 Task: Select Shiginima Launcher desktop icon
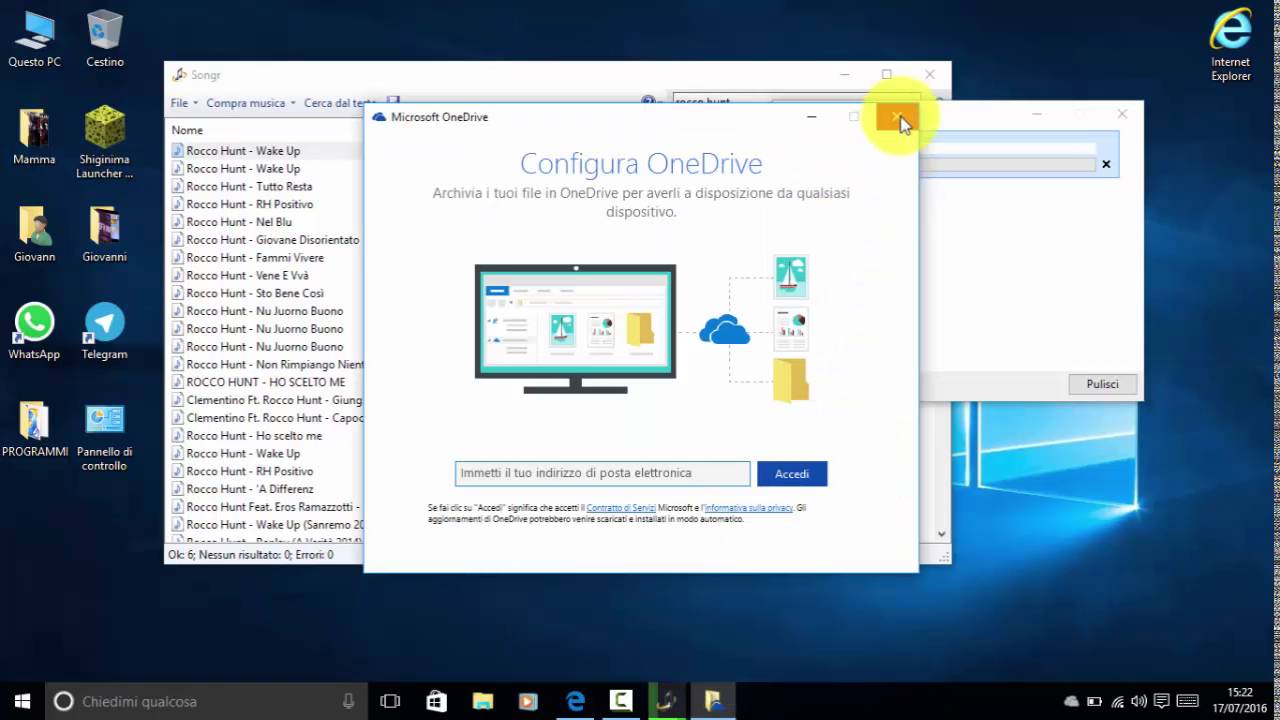click(105, 142)
